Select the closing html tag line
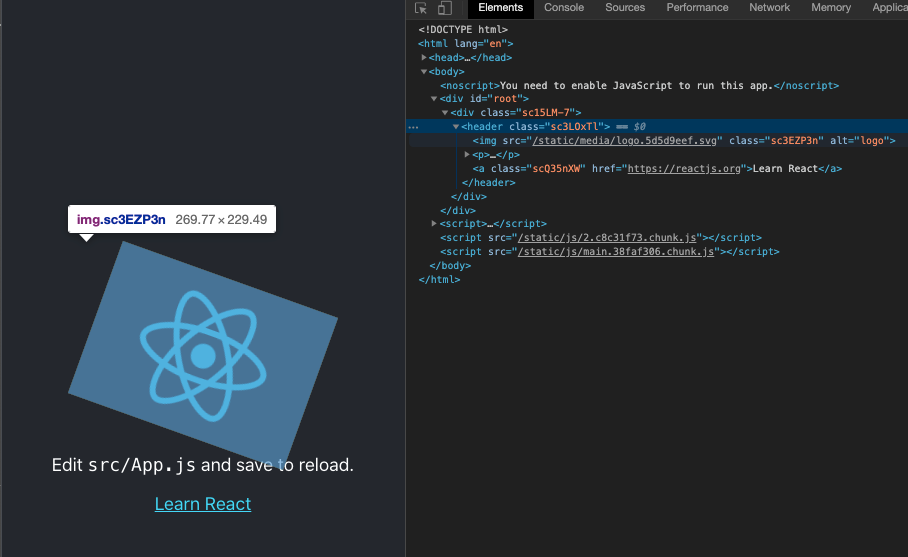The height and width of the screenshot is (557, 908). [x=439, y=279]
